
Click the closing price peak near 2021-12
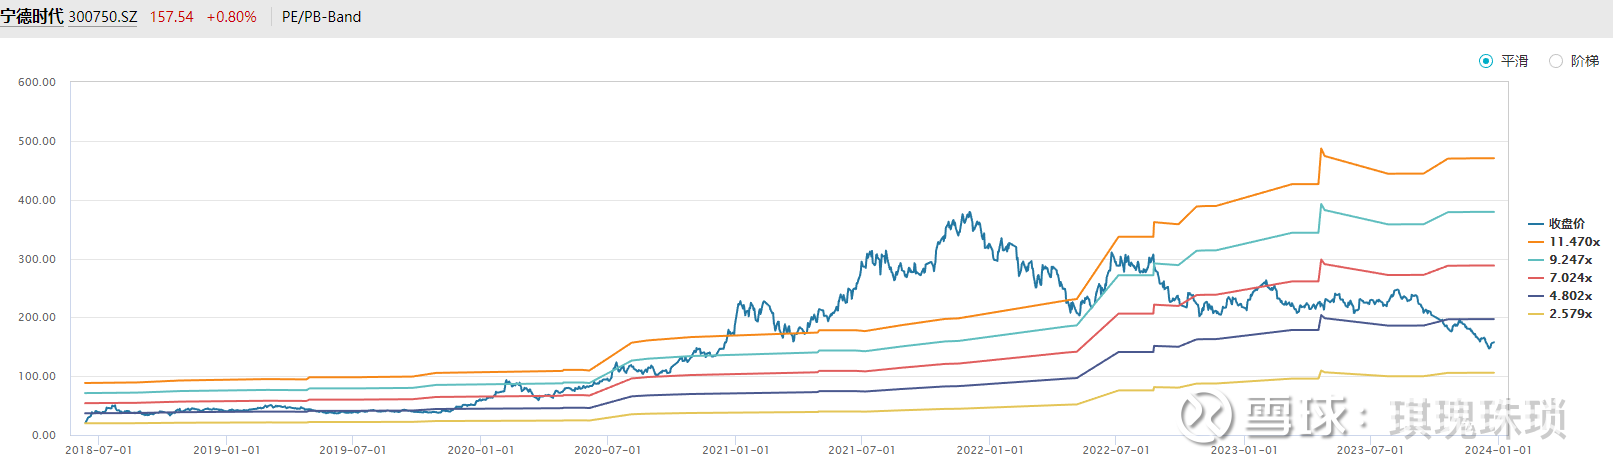(968, 213)
